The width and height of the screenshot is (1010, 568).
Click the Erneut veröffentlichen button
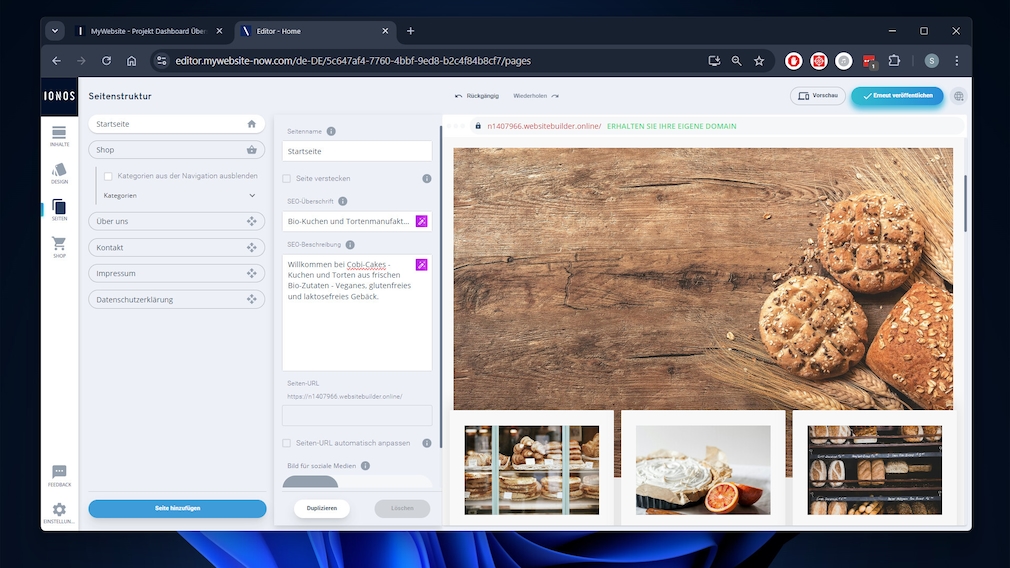pos(897,96)
